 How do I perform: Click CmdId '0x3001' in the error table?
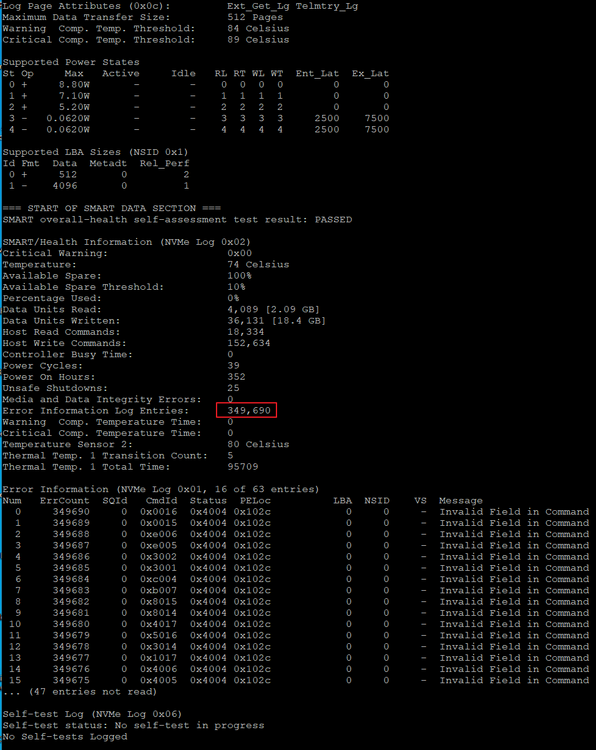click(x=158, y=568)
